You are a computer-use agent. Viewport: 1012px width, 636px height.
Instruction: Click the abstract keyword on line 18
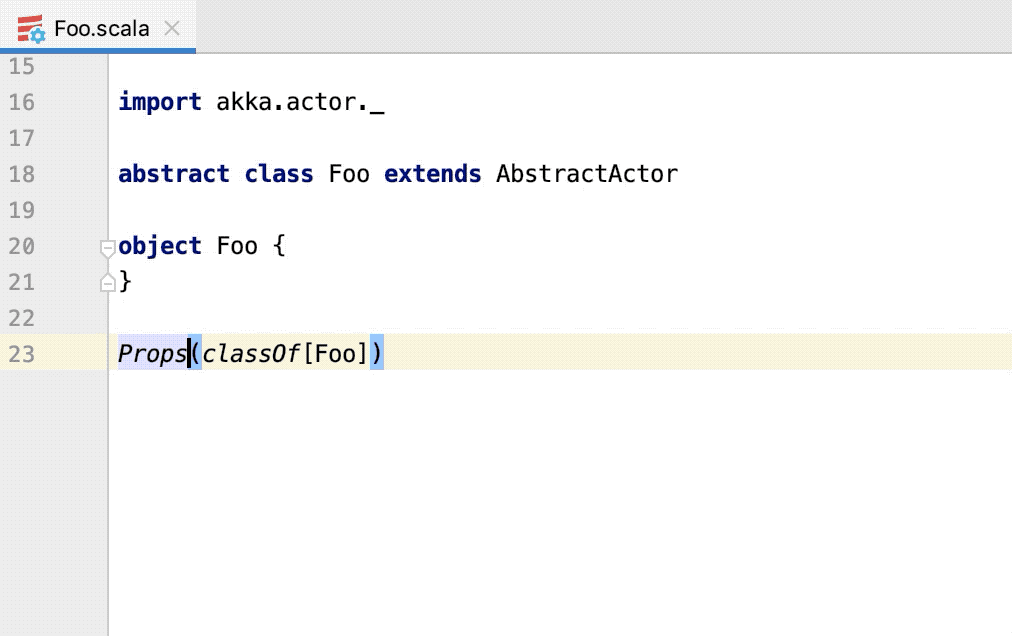tap(174, 173)
